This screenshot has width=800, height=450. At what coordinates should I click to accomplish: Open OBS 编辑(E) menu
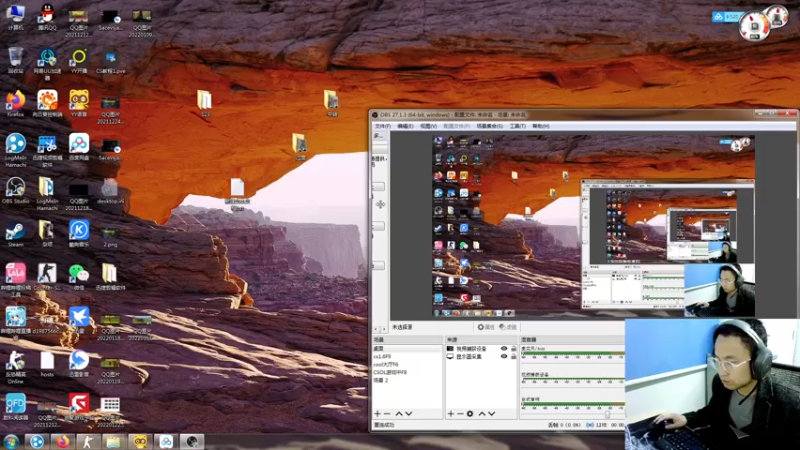coord(405,126)
